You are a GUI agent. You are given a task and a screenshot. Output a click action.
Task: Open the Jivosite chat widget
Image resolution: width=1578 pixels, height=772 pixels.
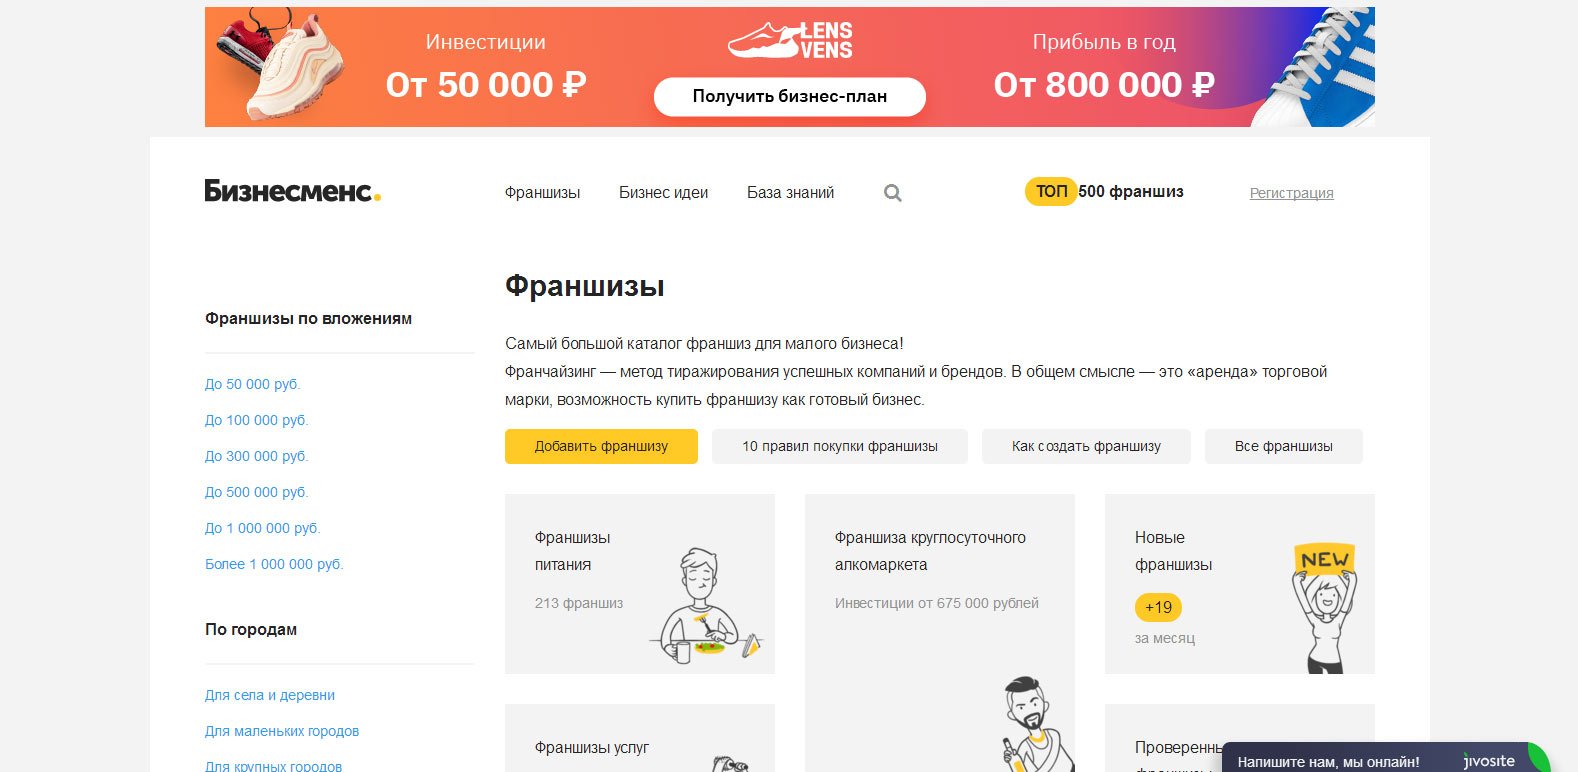pyautogui.click(x=1385, y=758)
